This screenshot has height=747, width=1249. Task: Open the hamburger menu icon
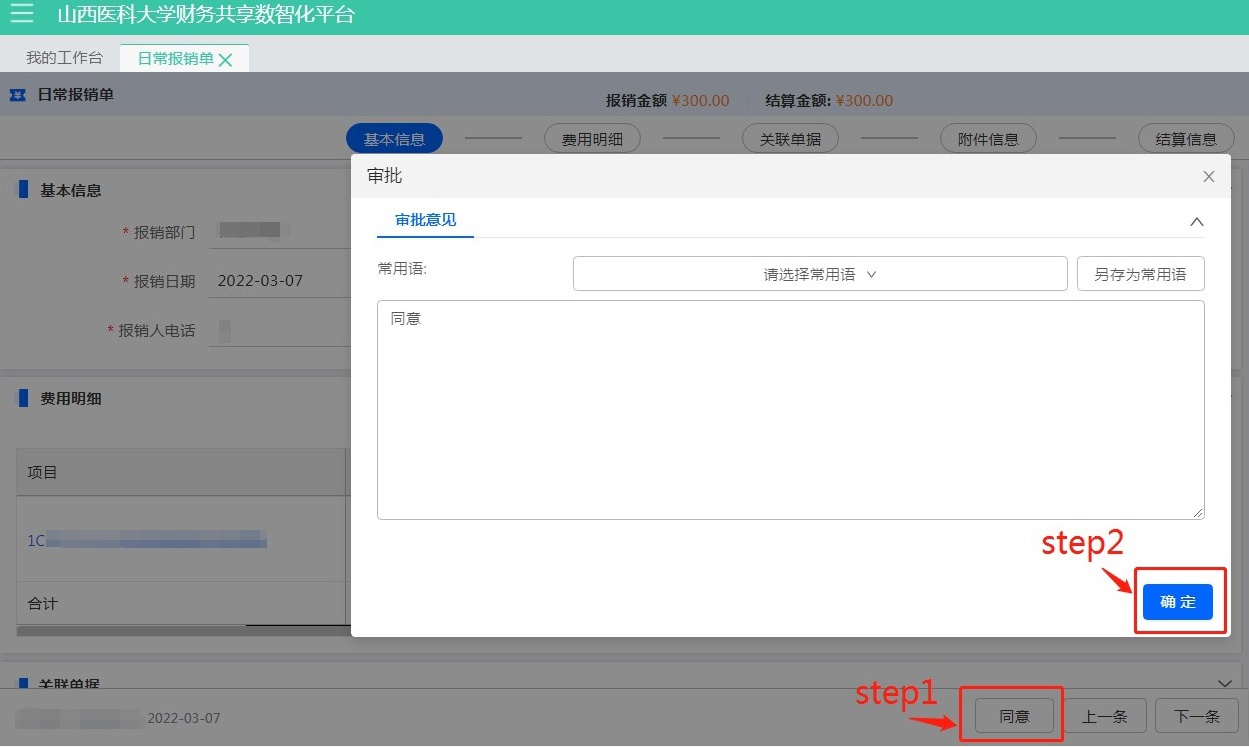[21, 14]
